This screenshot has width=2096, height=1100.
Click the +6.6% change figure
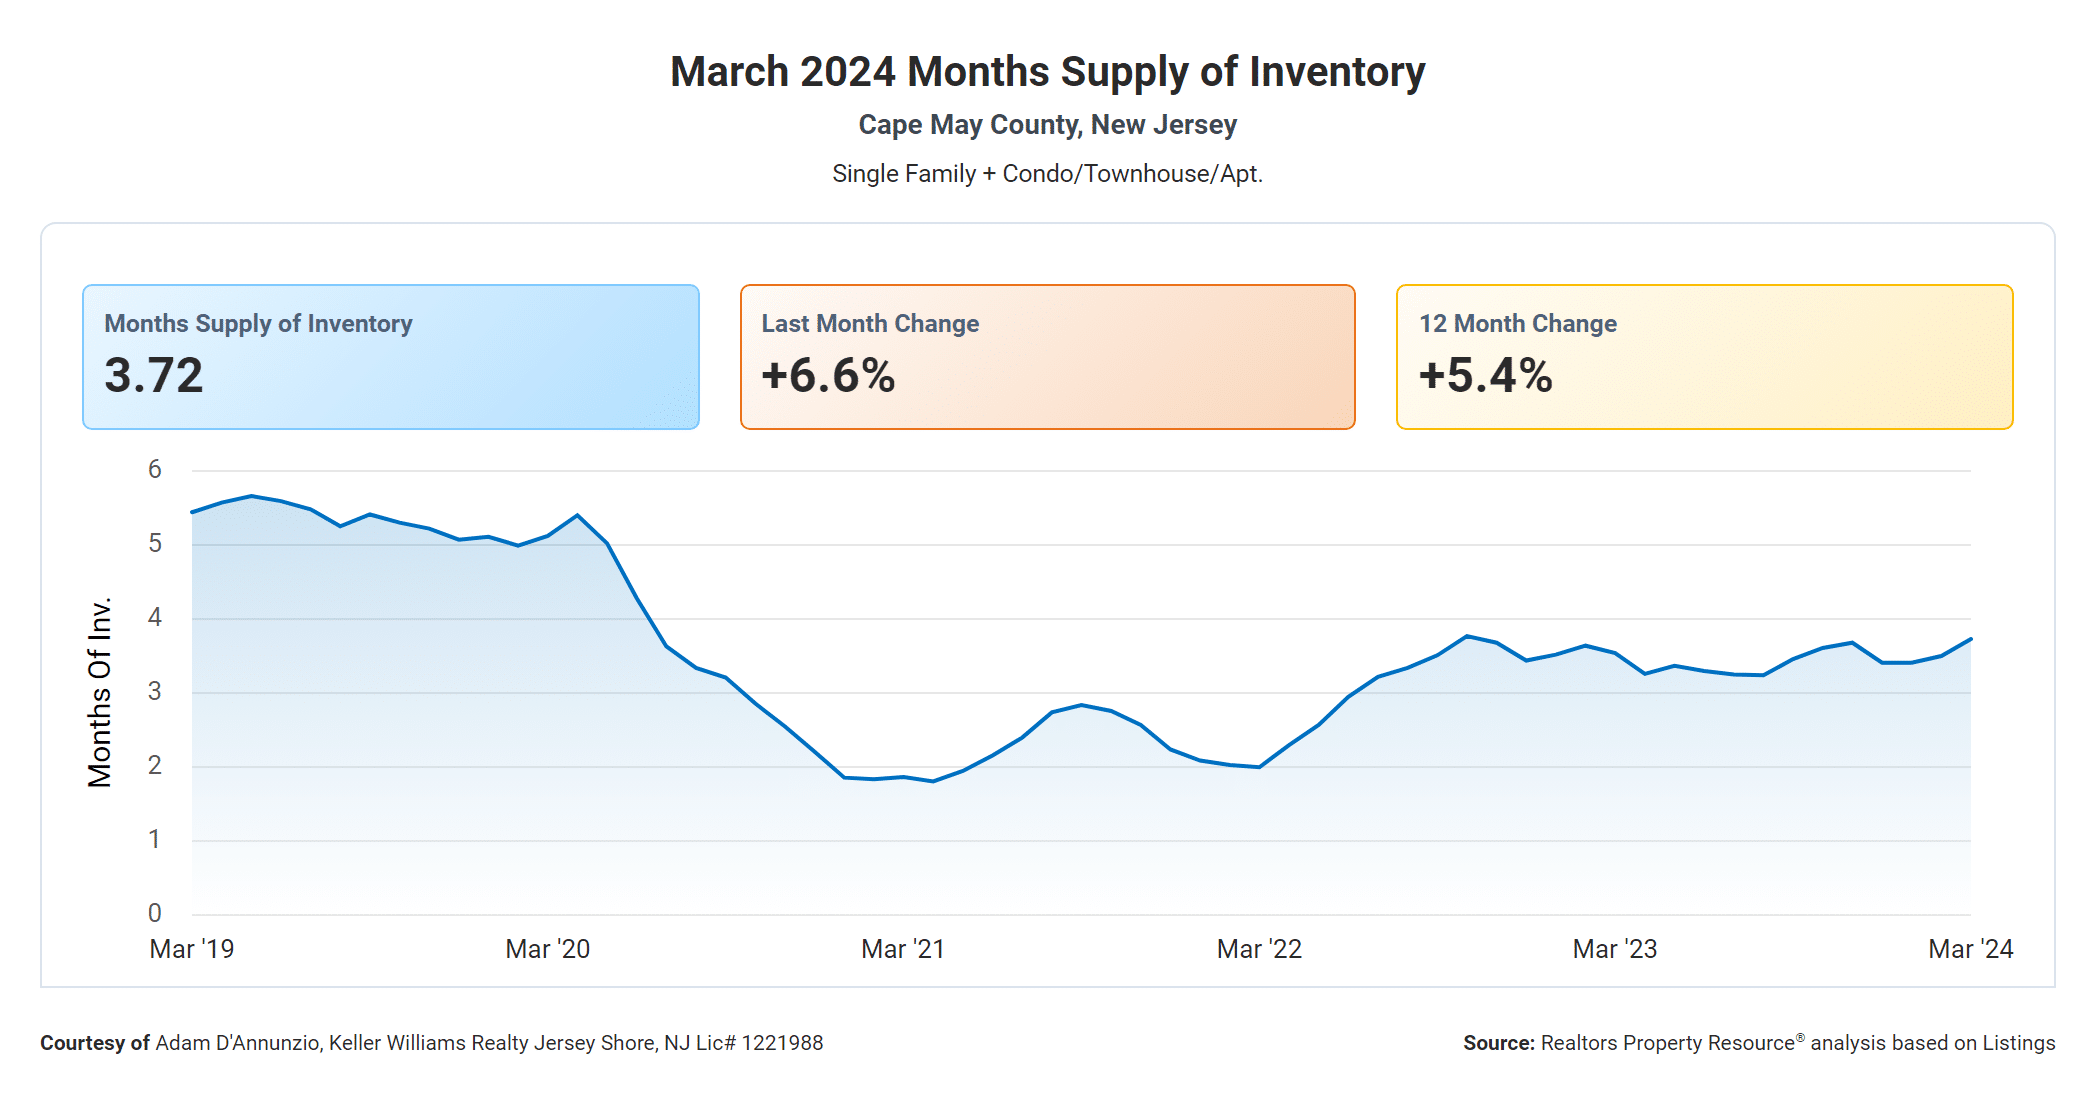(828, 376)
